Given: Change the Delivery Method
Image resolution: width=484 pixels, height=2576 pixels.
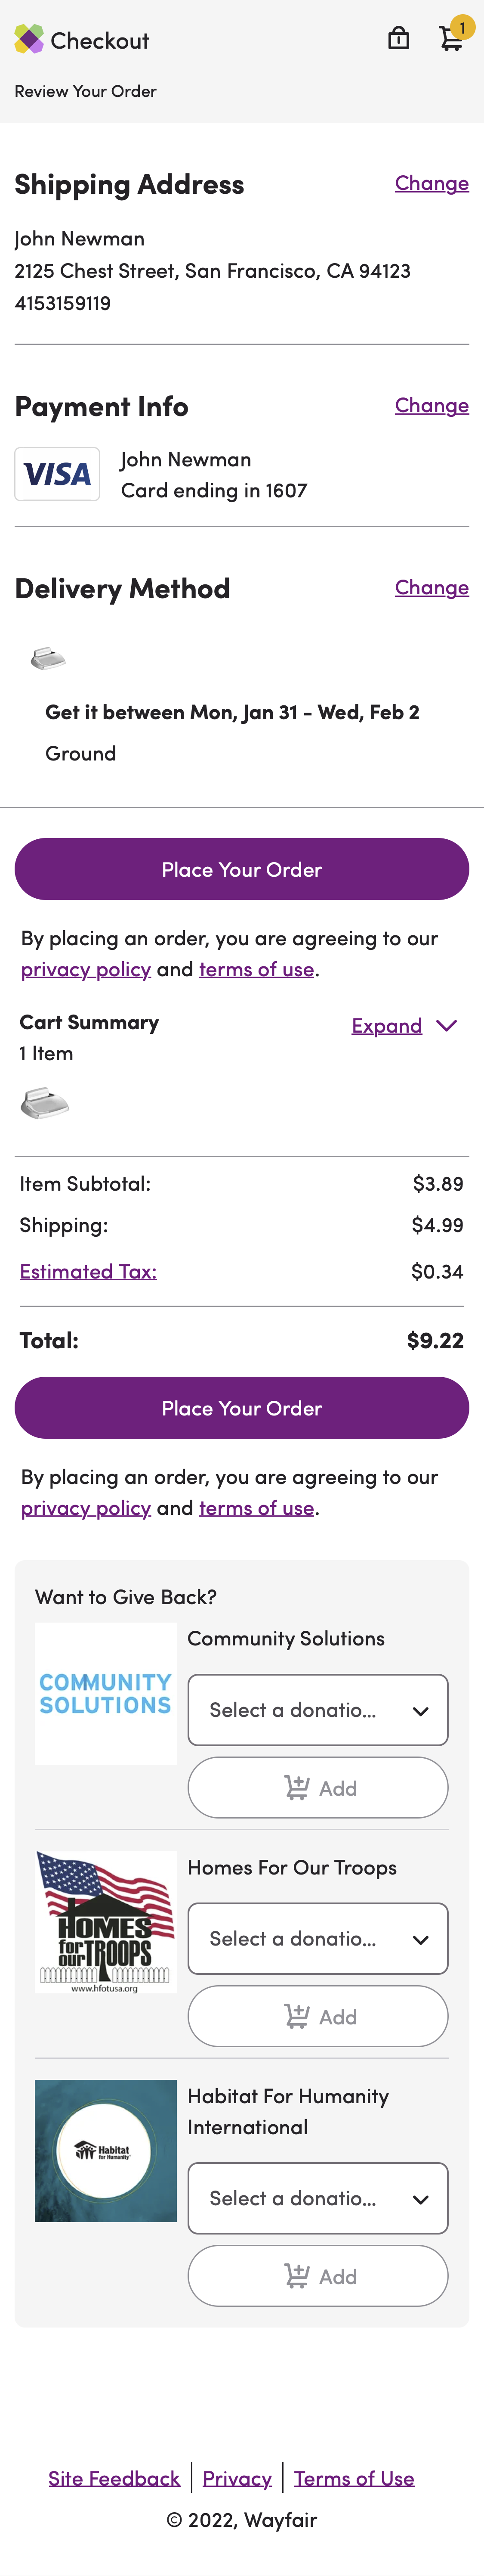Looking at the screenshot, I should [431, 588].
